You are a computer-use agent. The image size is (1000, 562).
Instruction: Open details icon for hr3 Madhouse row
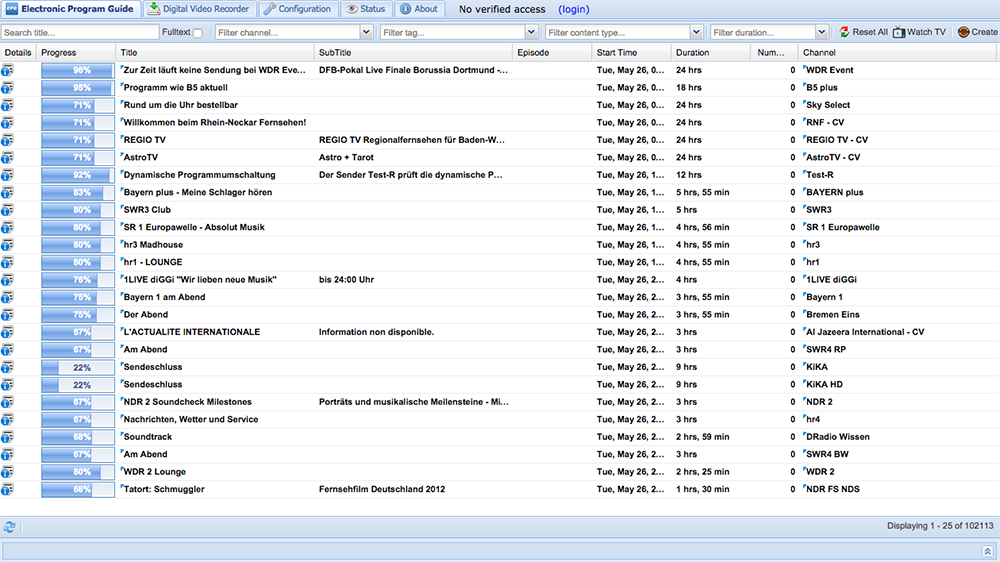pyautogui.click(x=7, y=245)
